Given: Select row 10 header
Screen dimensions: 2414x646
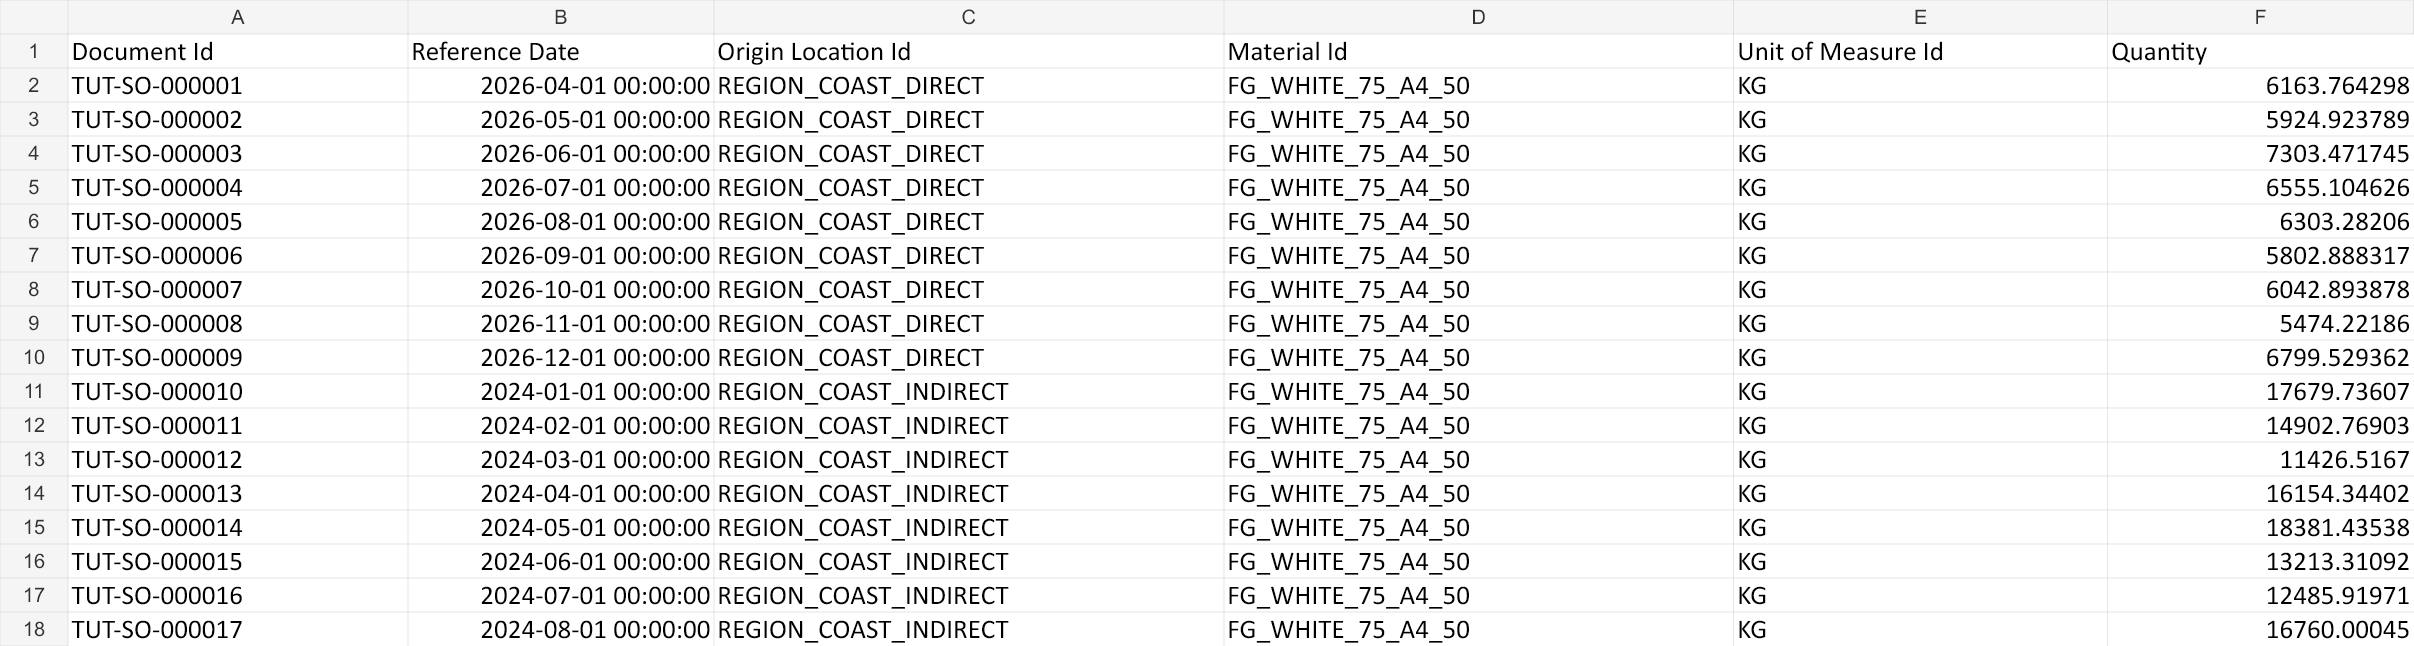Looking at the screenshot, I should pos(34,357).
